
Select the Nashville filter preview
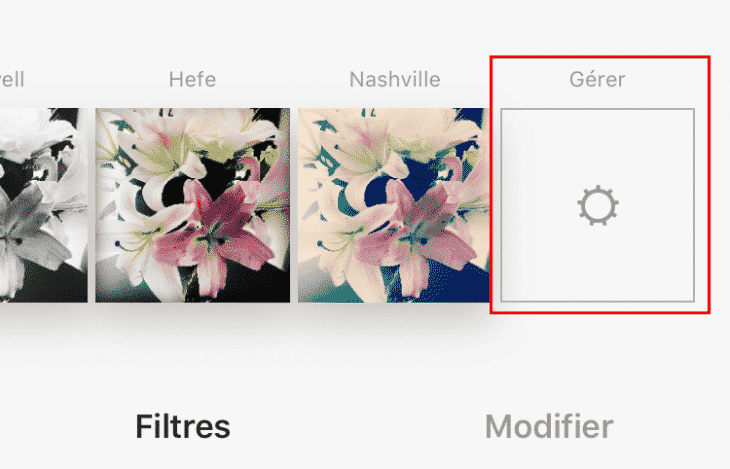coord(394,205)
